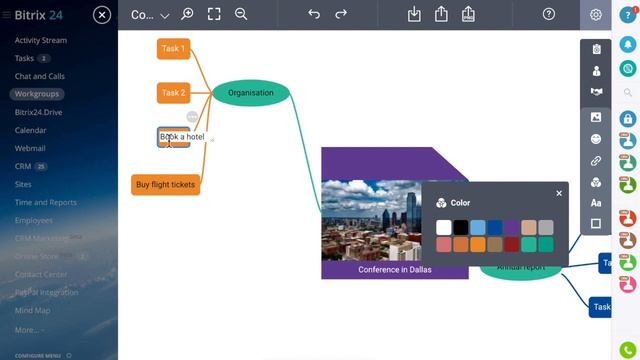Pick the white color swatch
Screen dimensions: 640x360
(444, 227)
